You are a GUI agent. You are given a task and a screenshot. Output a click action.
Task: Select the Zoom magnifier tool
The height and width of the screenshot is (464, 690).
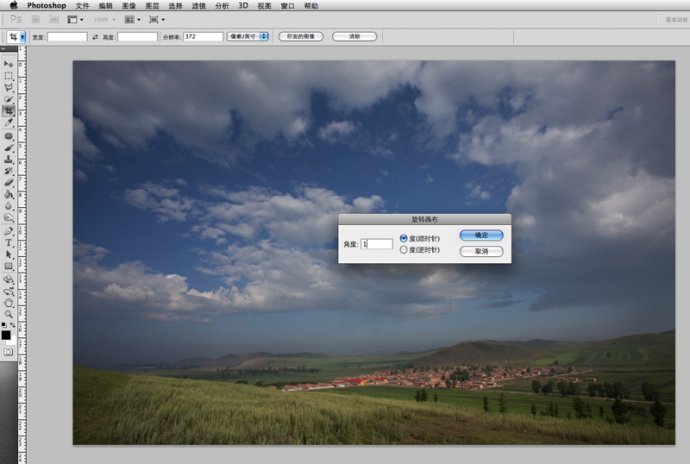[8, 313]
